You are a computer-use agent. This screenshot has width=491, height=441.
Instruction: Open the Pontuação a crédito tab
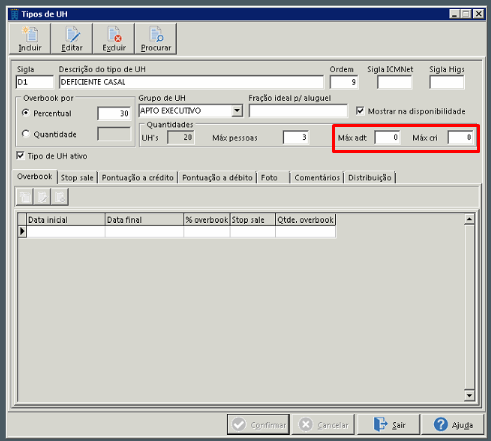coord(137,178)
